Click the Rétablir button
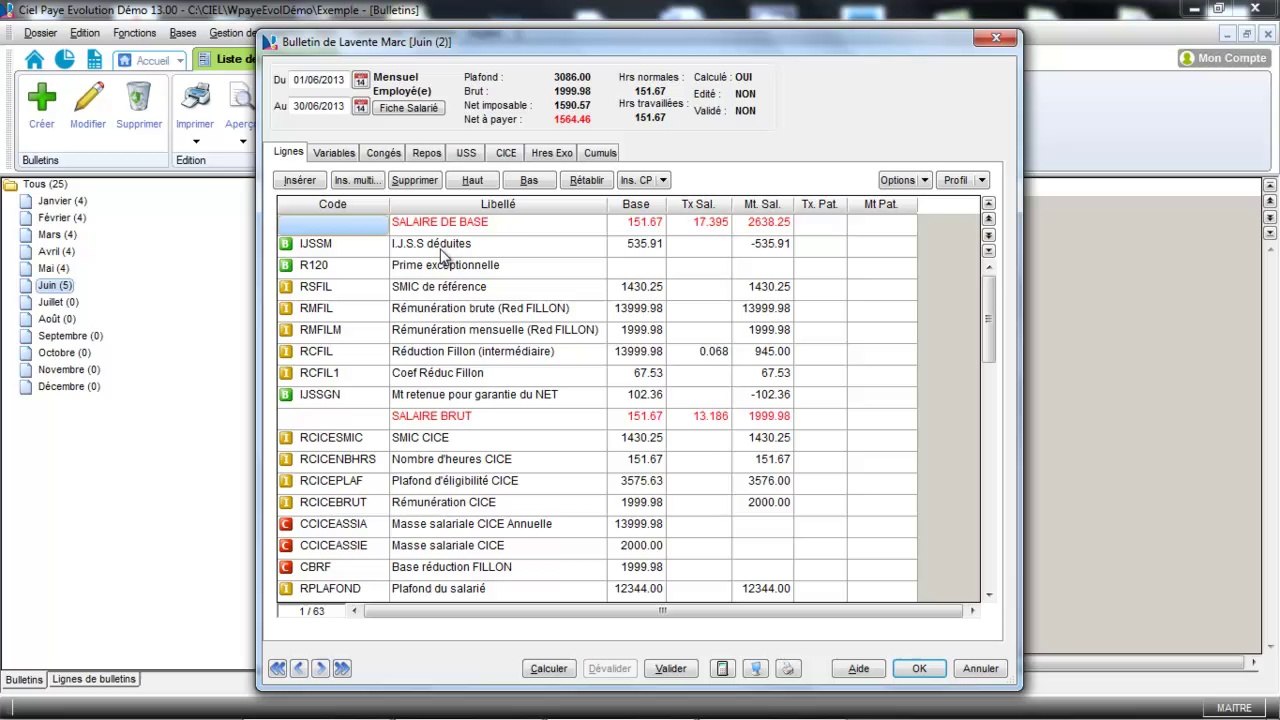The width and height of the screenshot is (1280, 720). tap(587, 180)
